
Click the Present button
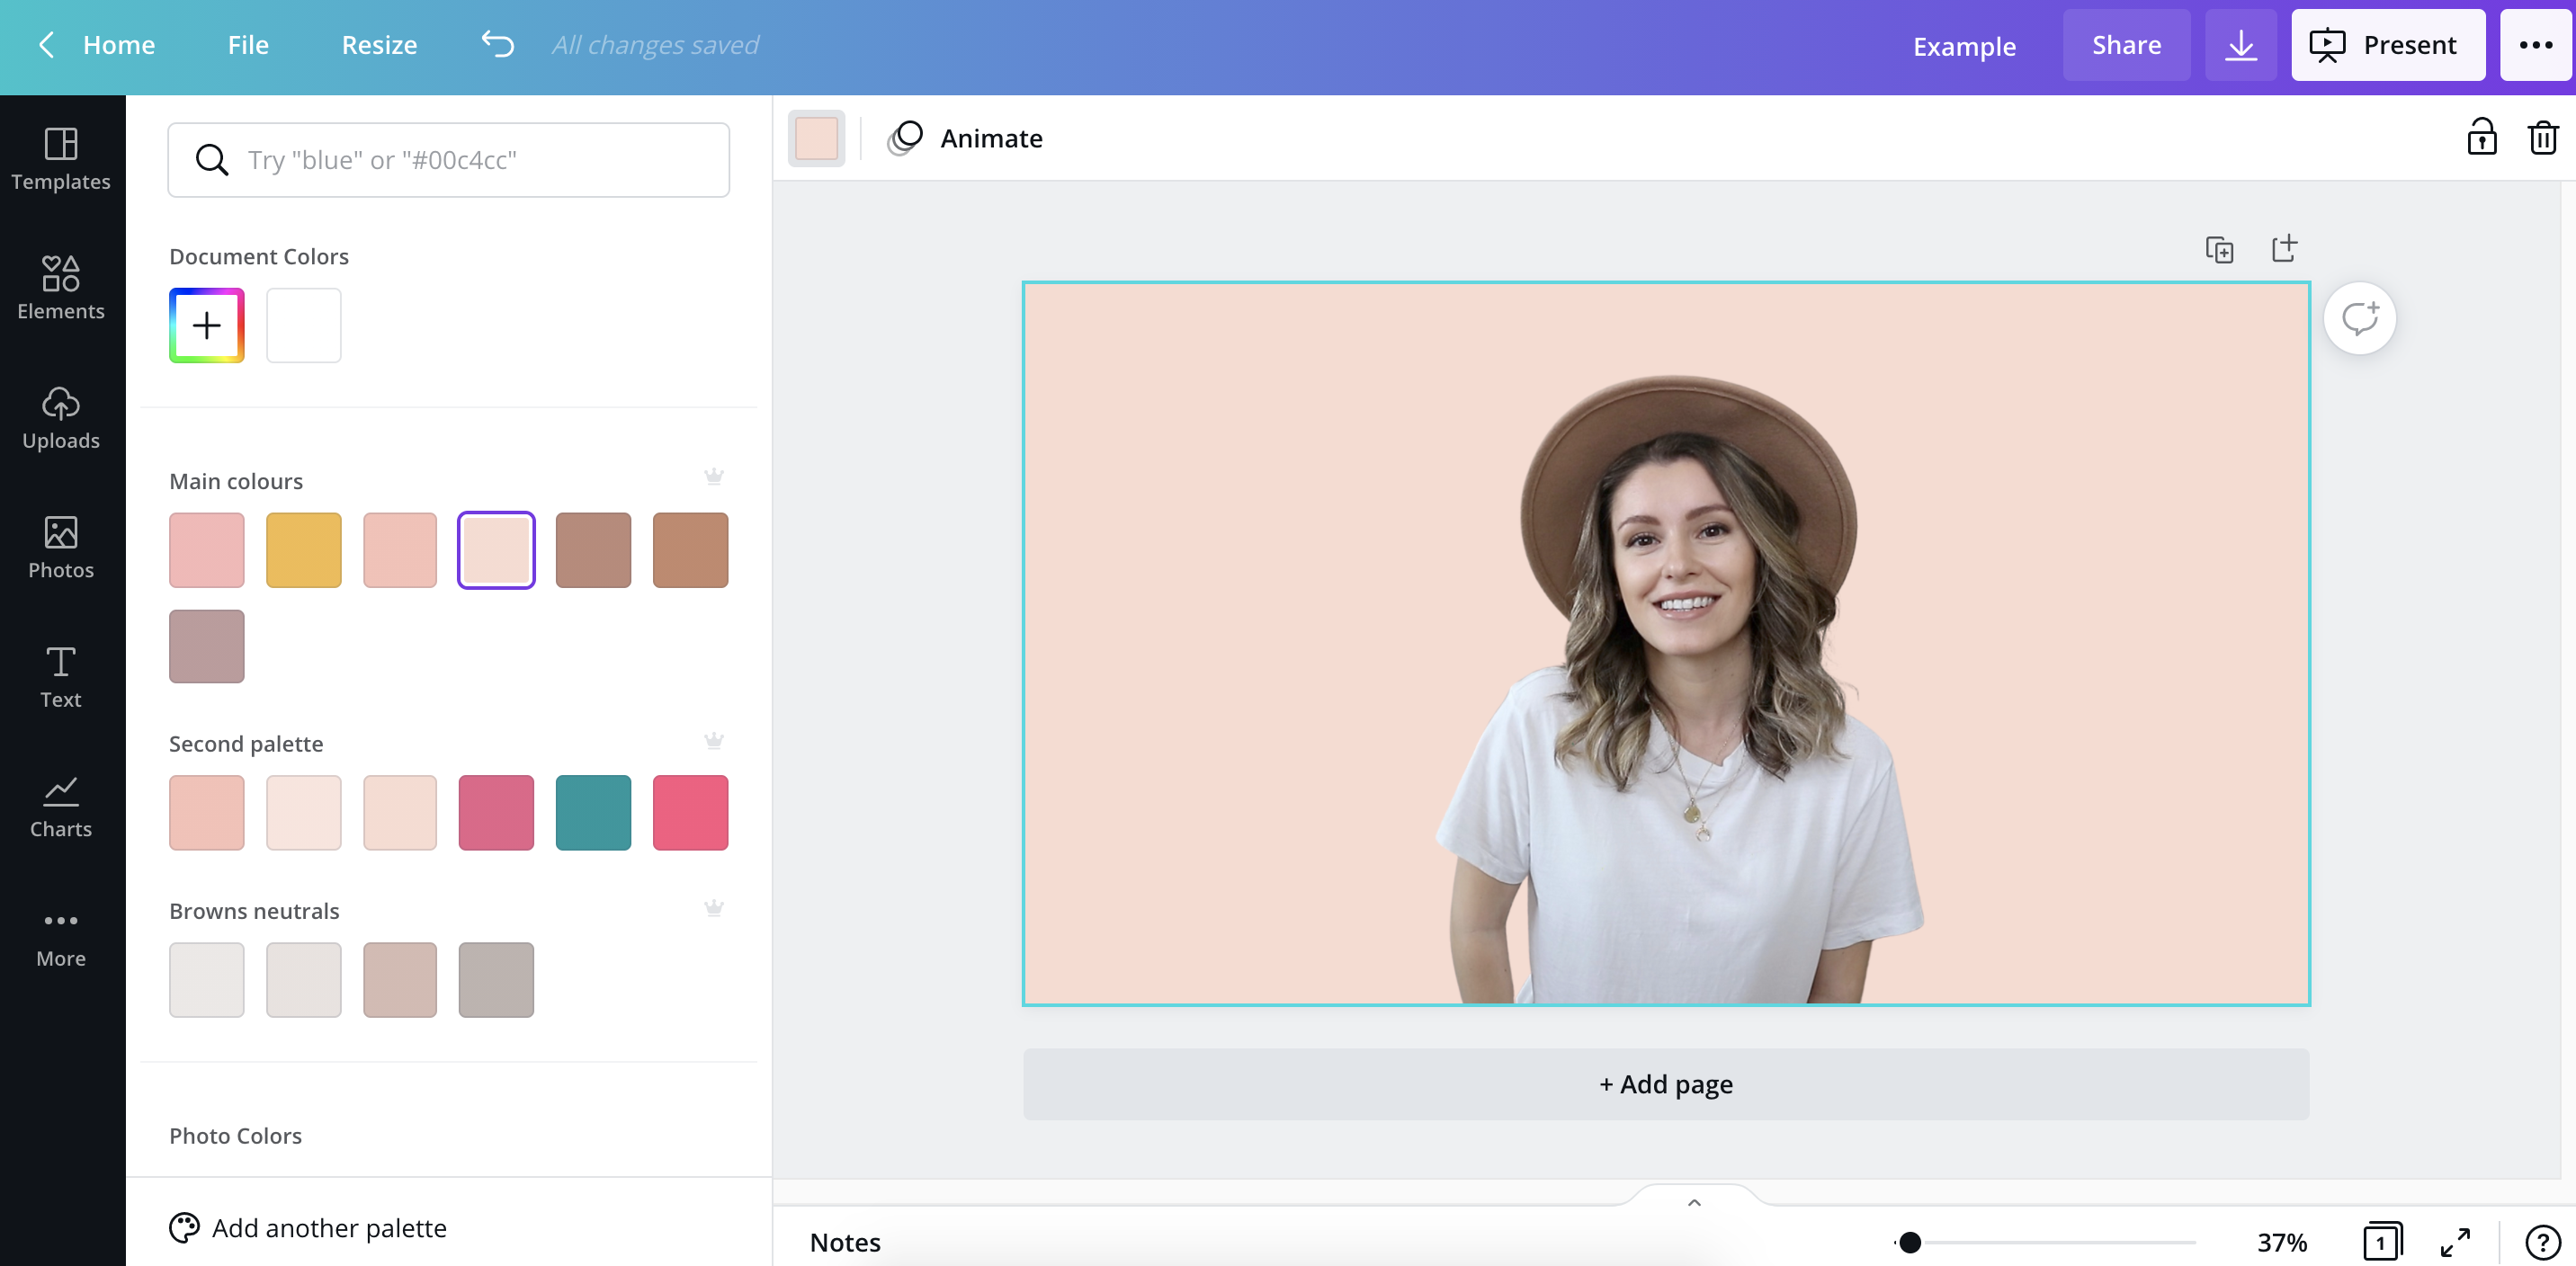(2388, 45)
